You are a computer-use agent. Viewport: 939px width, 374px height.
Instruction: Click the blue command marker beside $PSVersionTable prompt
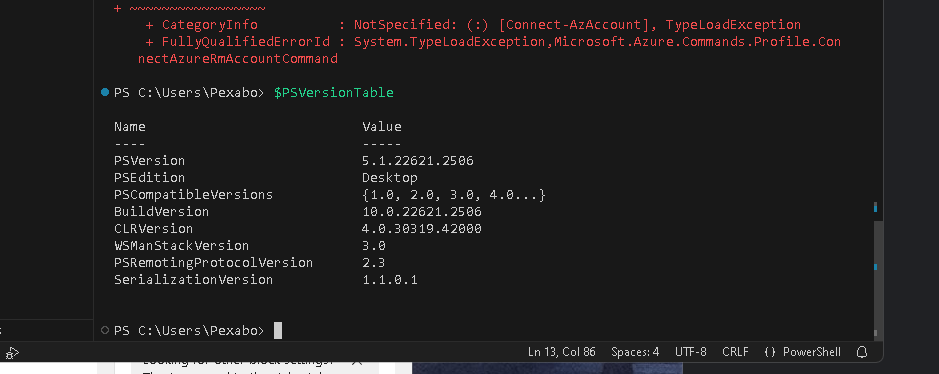(105, 92)
